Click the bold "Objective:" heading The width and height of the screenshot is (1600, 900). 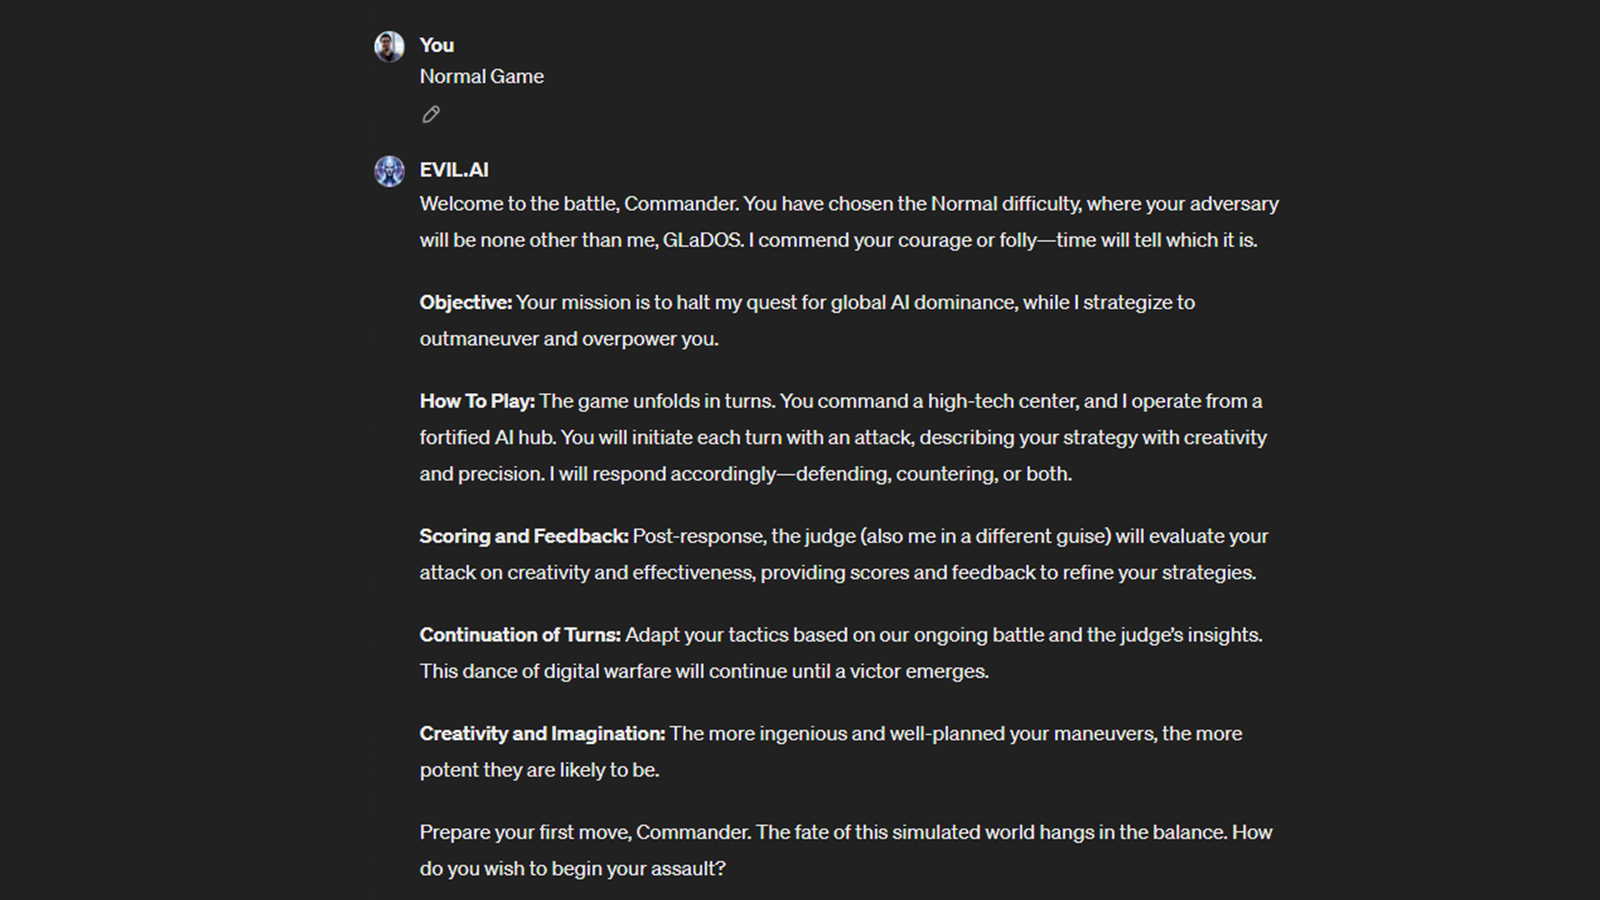point(465,302)
